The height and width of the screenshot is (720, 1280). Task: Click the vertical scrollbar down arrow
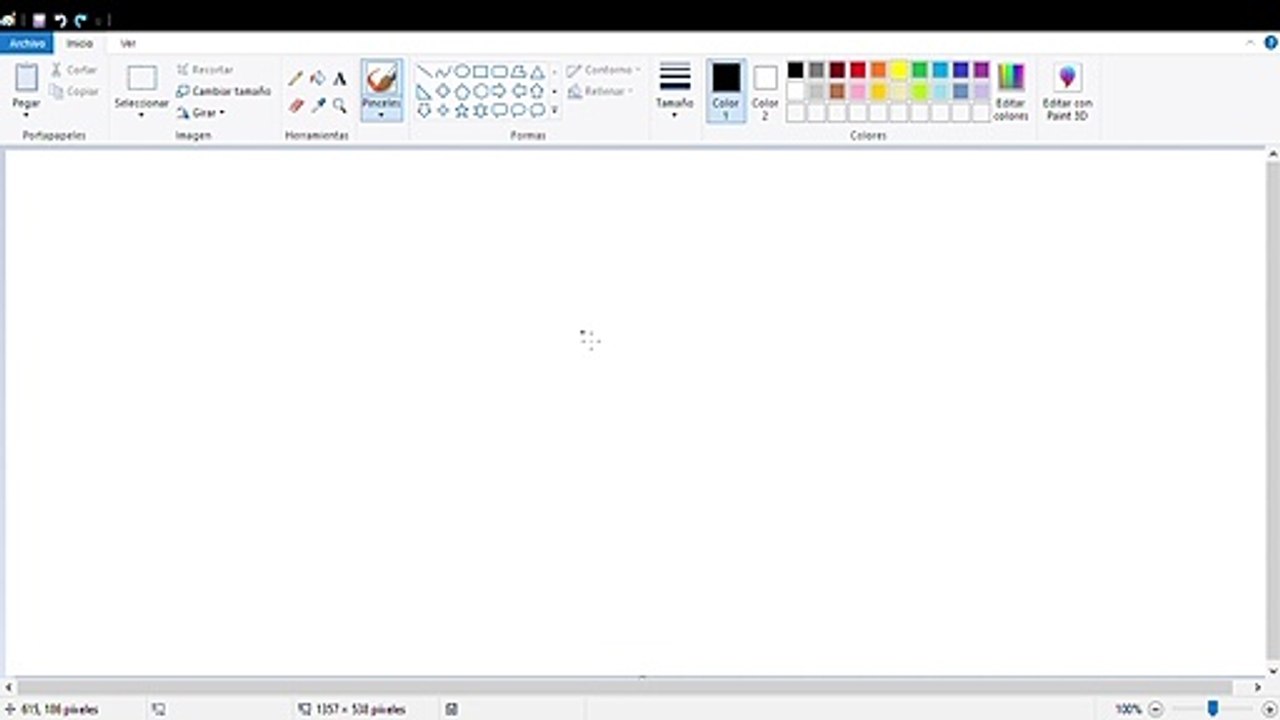tap(1272, 671)
